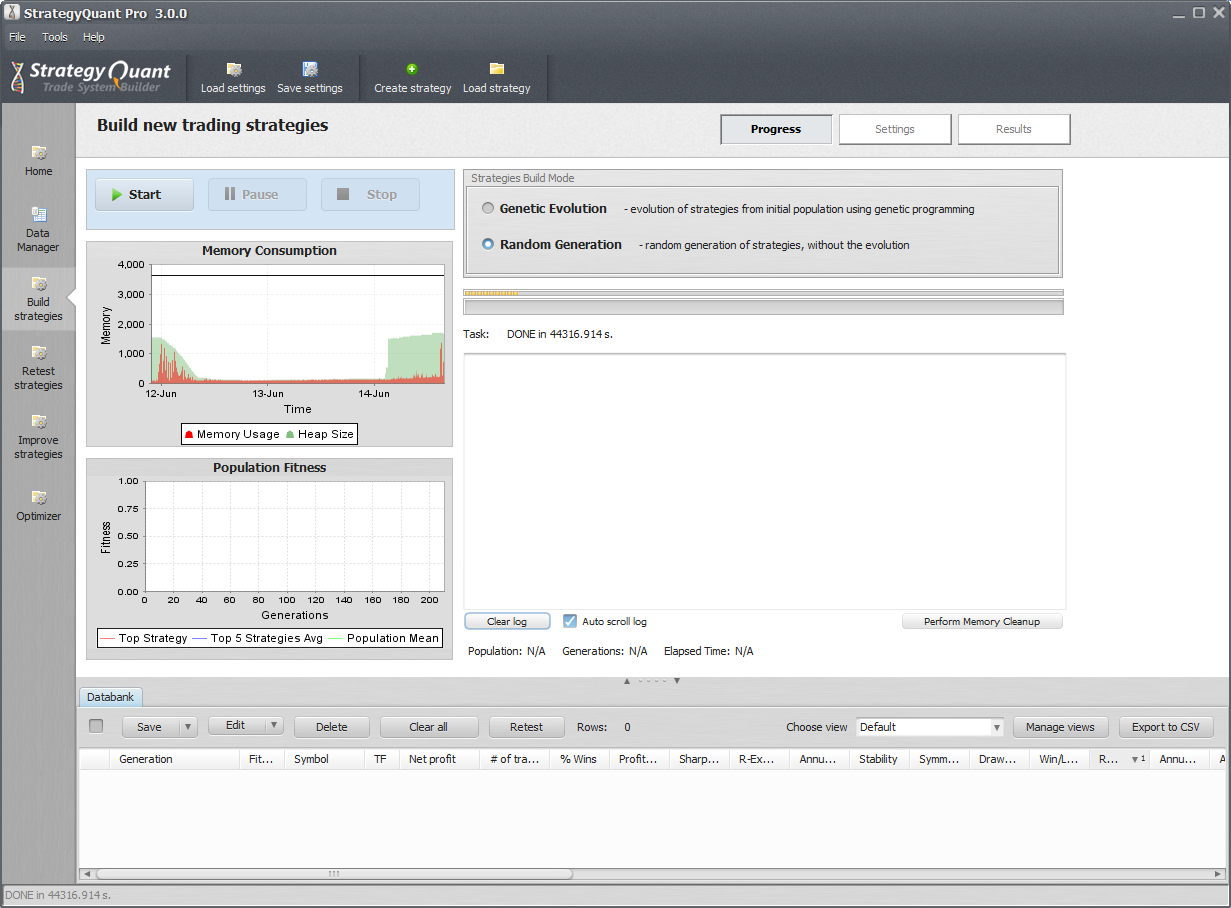
Task: Open Retest strategies sidebar section
Action: [39, 368]
